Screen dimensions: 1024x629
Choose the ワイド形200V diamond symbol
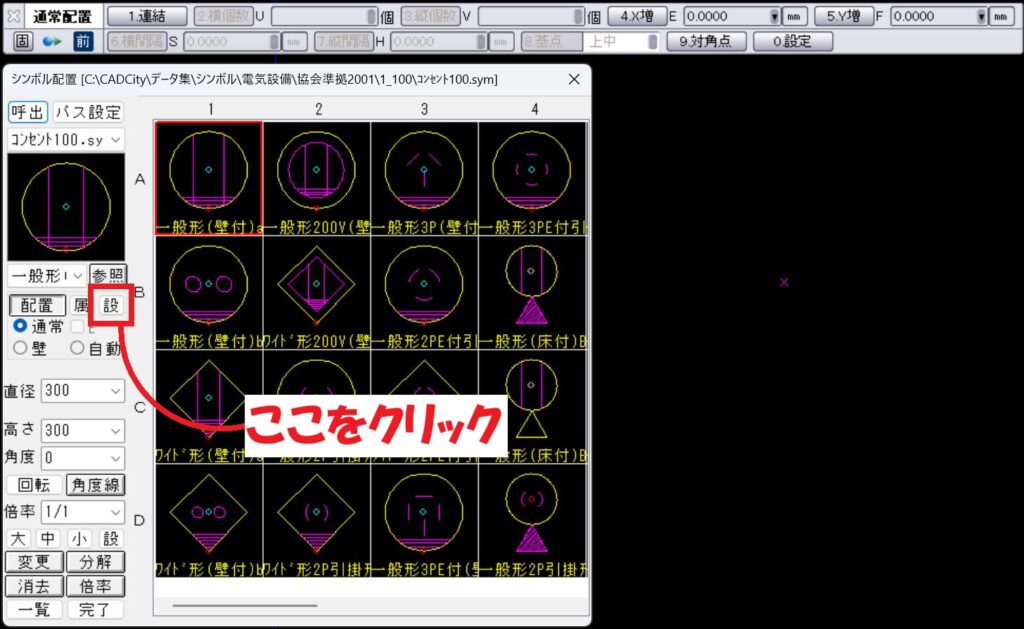[x=317, y=292]
